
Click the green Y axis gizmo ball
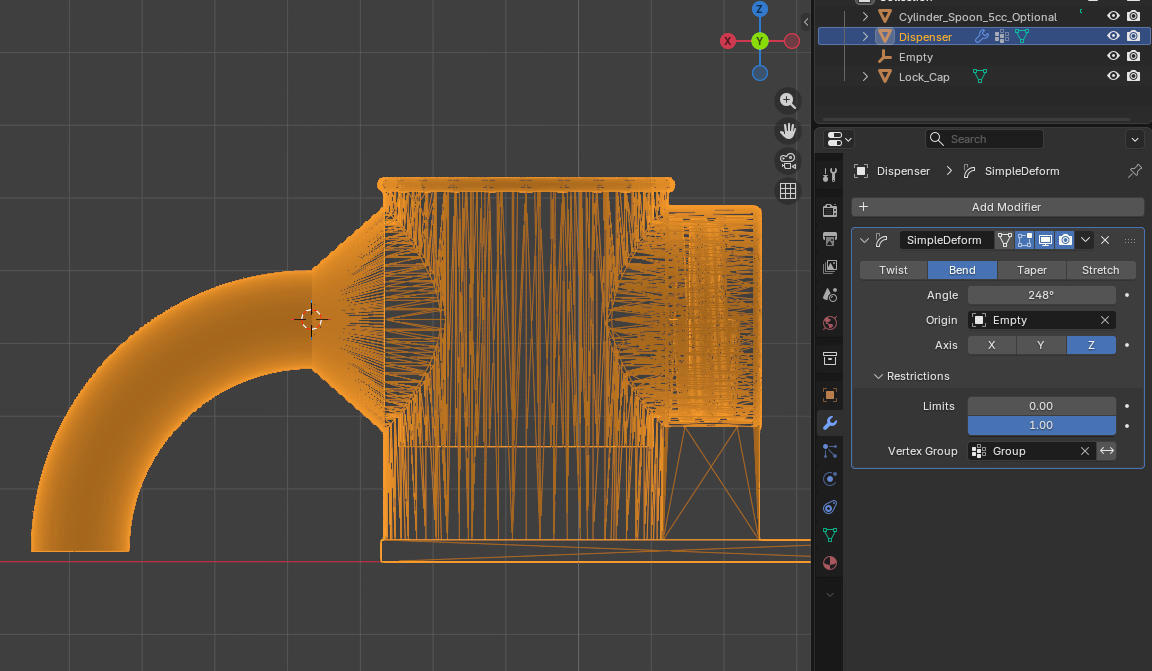pyautogui.click(x=760, y=41)
